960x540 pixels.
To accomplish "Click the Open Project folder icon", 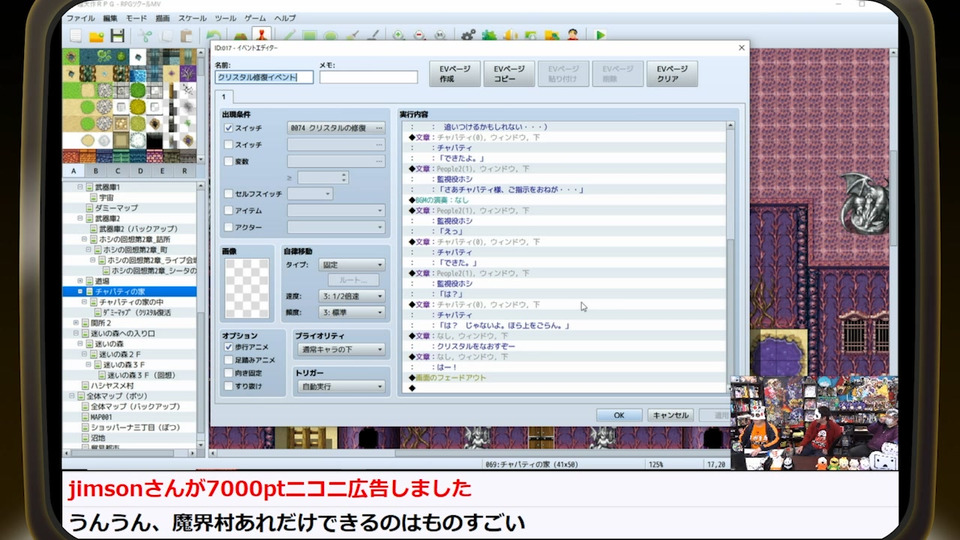I will [x=96, y=36].
